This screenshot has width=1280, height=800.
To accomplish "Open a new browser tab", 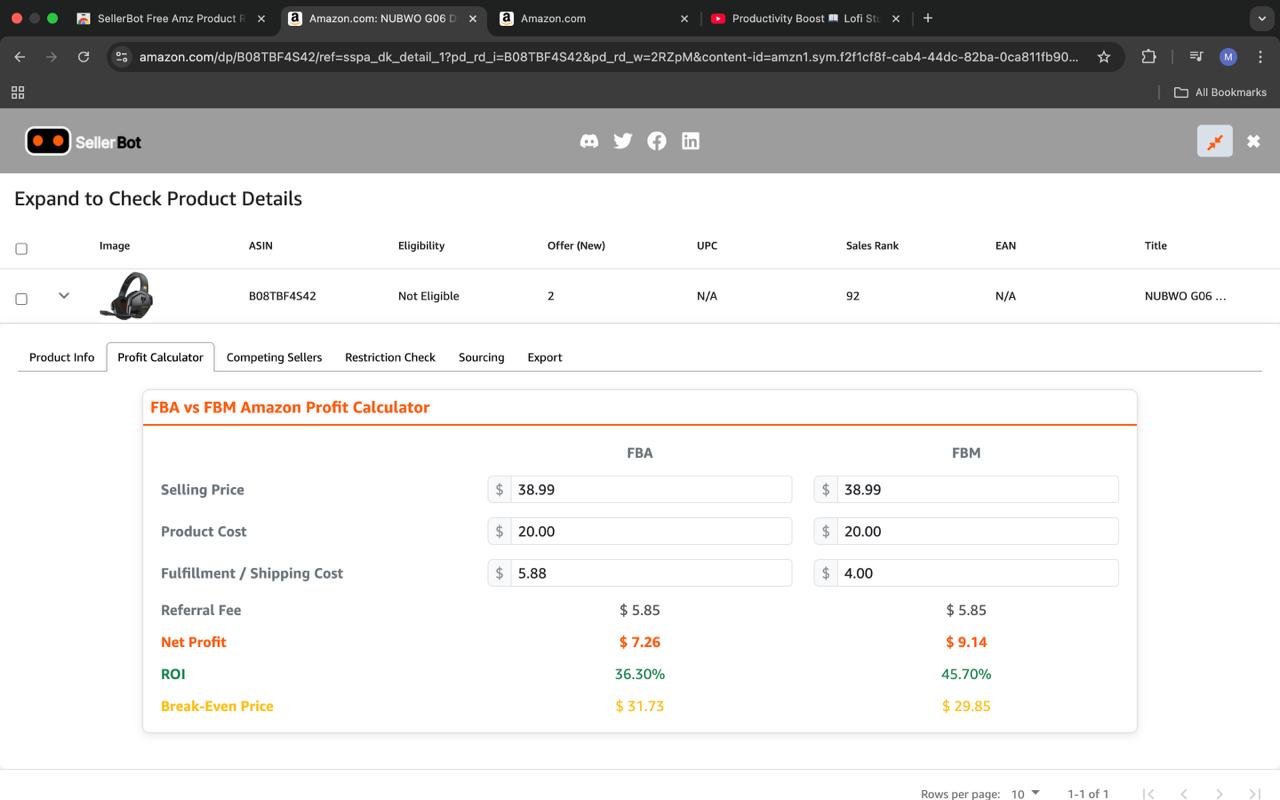I will coord(928,18).
